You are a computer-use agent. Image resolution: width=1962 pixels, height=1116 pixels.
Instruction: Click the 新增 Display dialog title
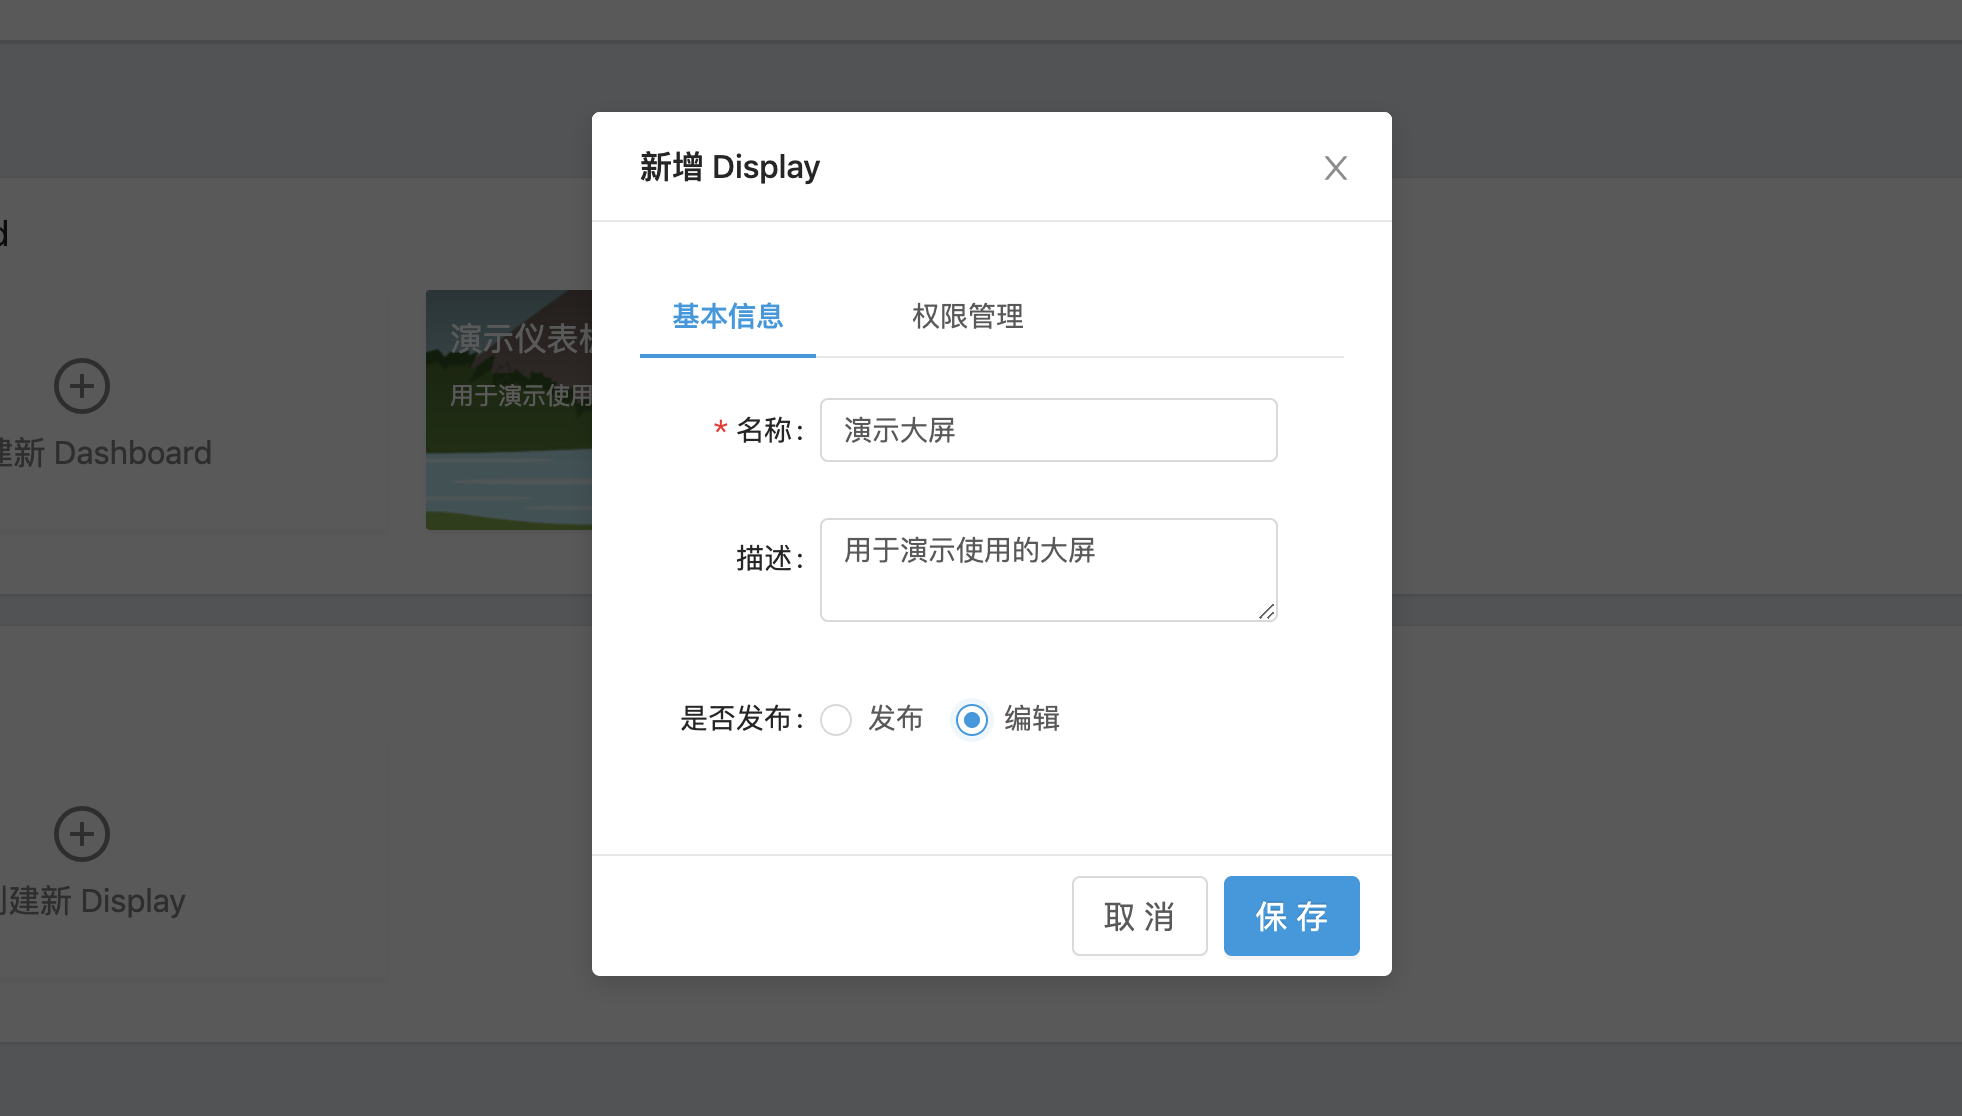point(729,167)
